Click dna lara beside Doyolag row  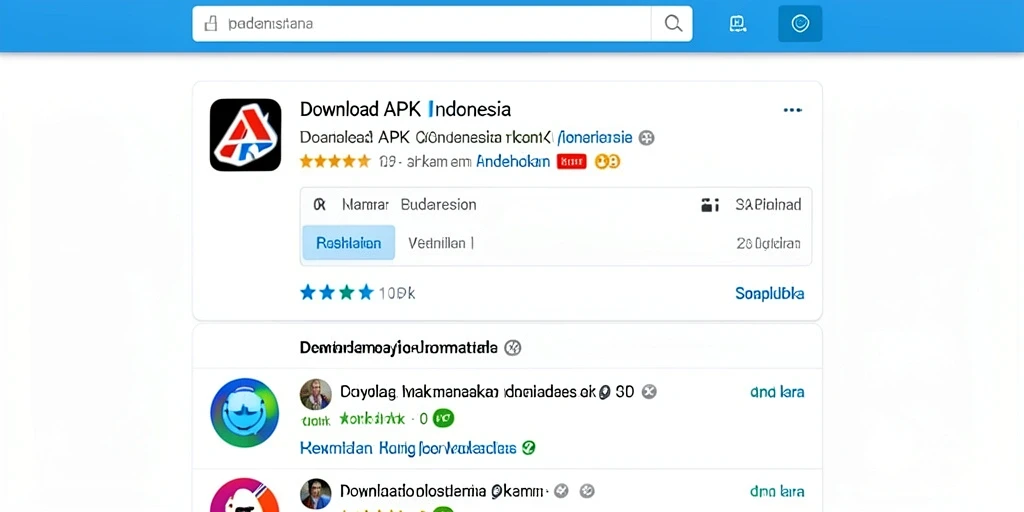coord(777,392)
